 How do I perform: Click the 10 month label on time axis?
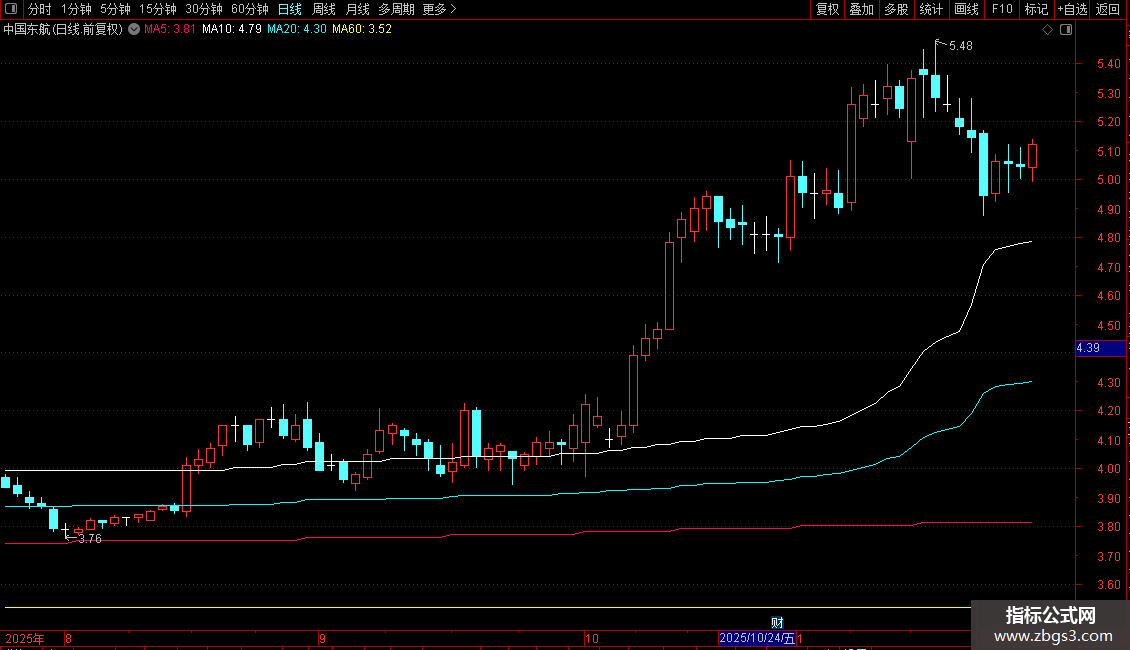591,639
